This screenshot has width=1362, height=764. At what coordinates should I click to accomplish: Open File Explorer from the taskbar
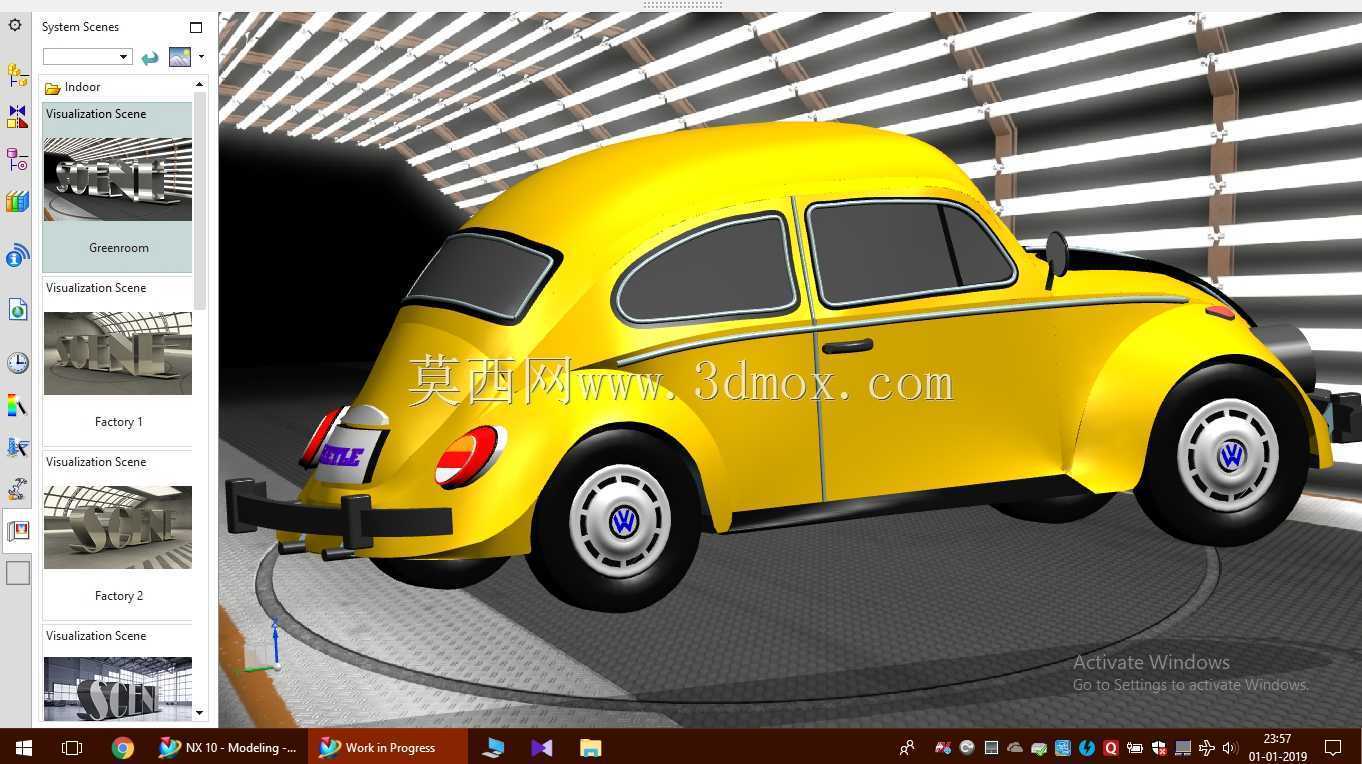[x=591, y=747]
